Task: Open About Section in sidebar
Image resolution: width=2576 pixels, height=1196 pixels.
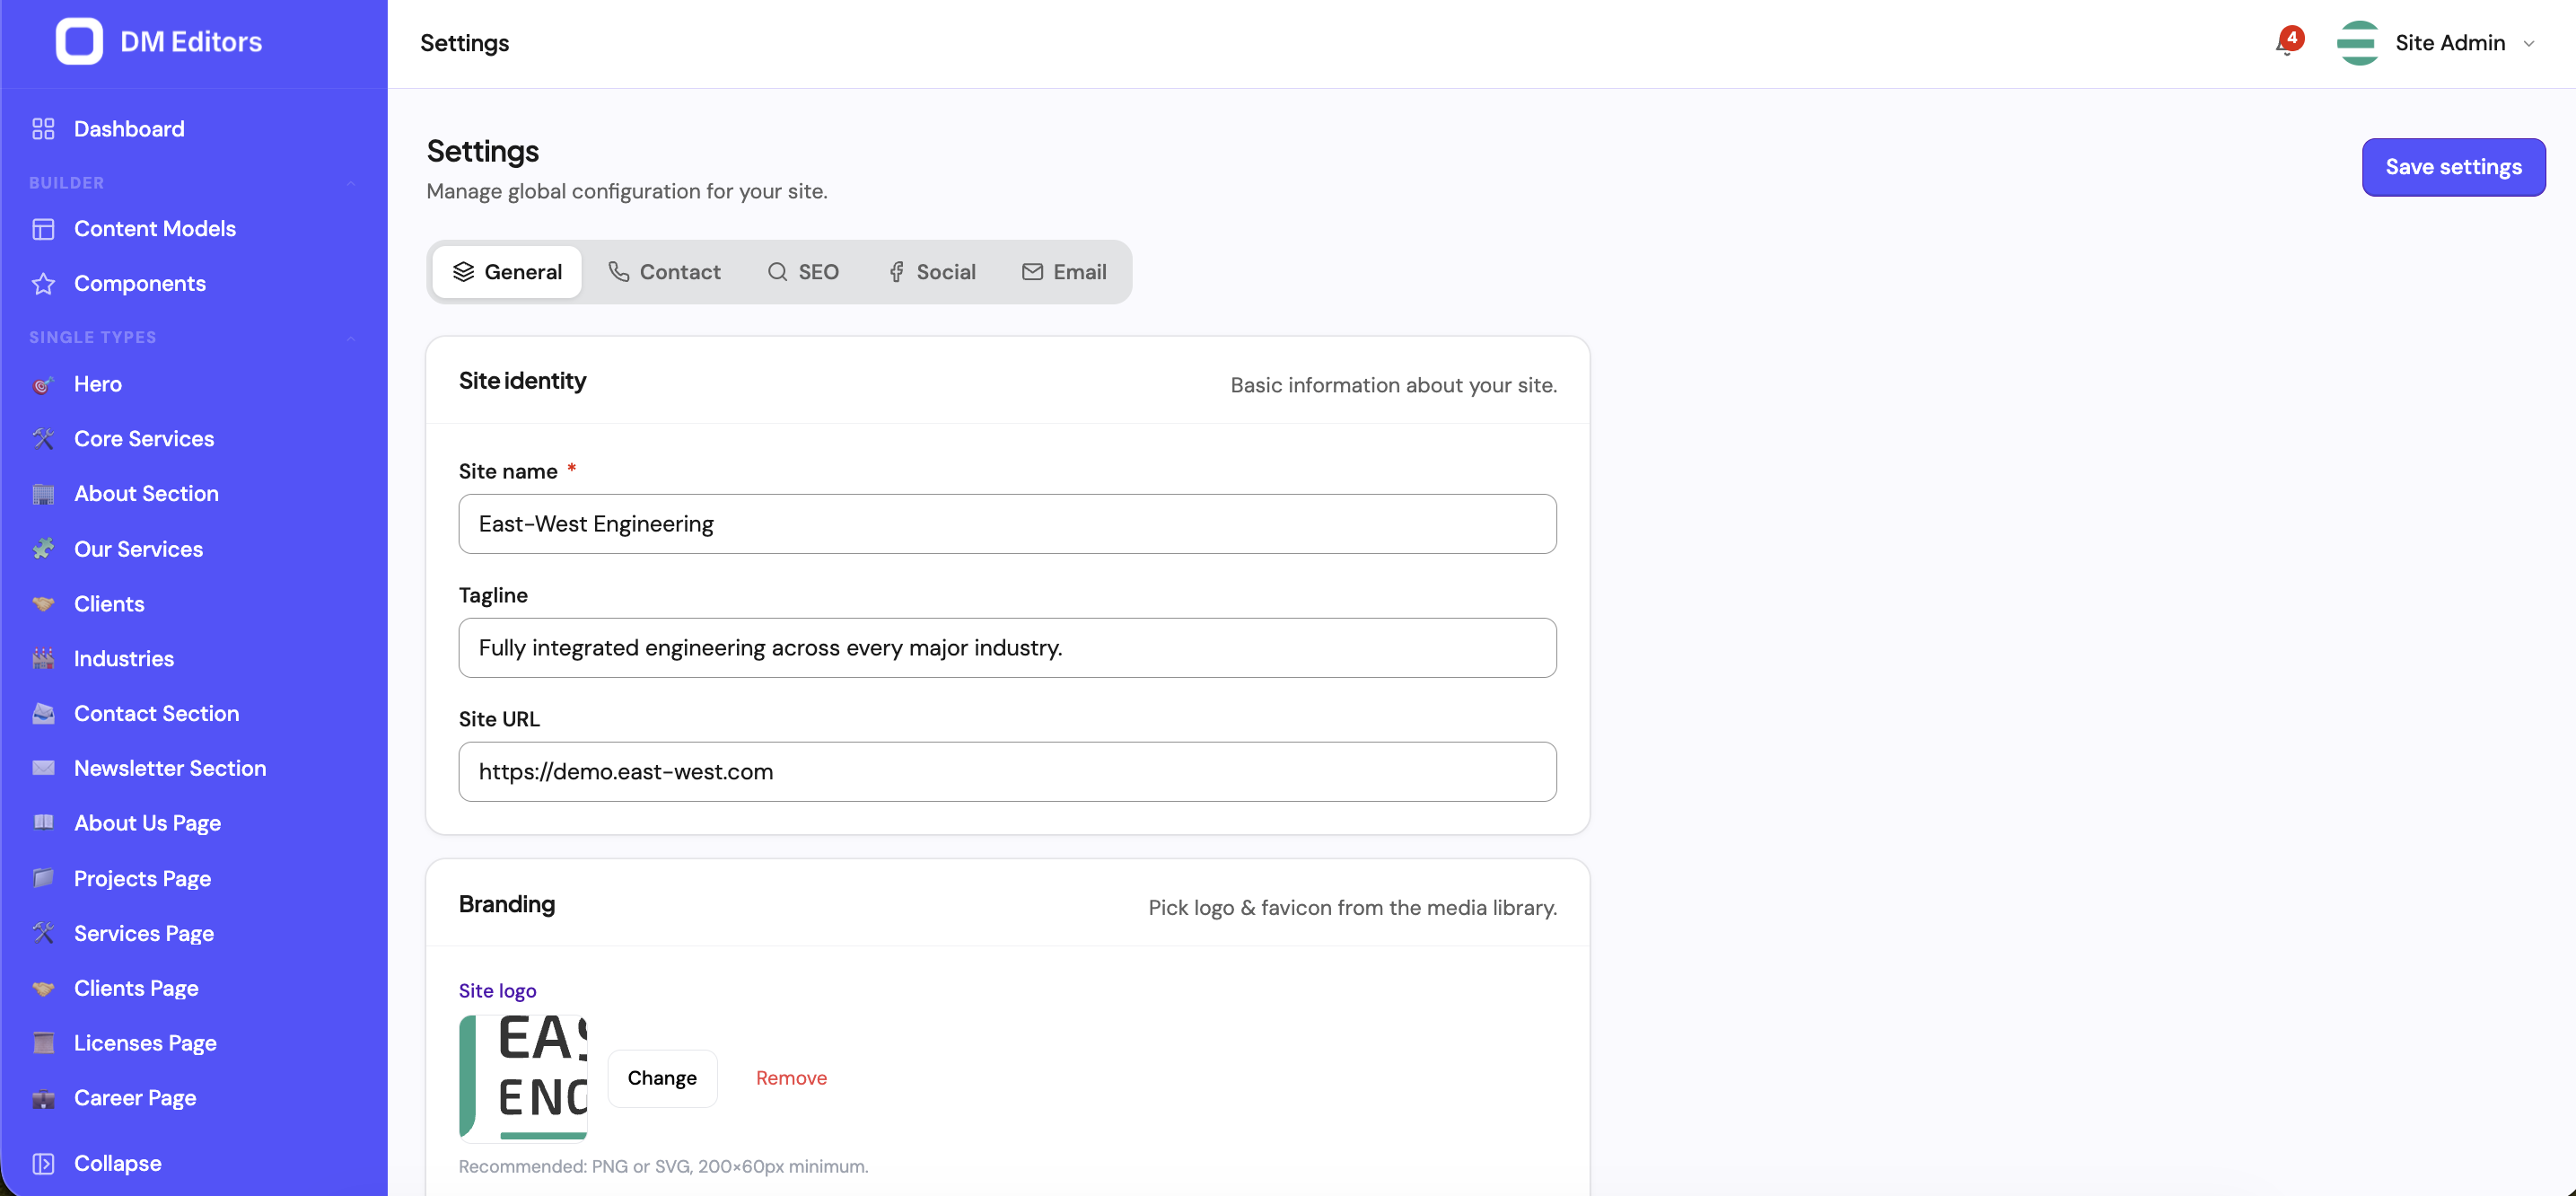Action: pos(146,494)
